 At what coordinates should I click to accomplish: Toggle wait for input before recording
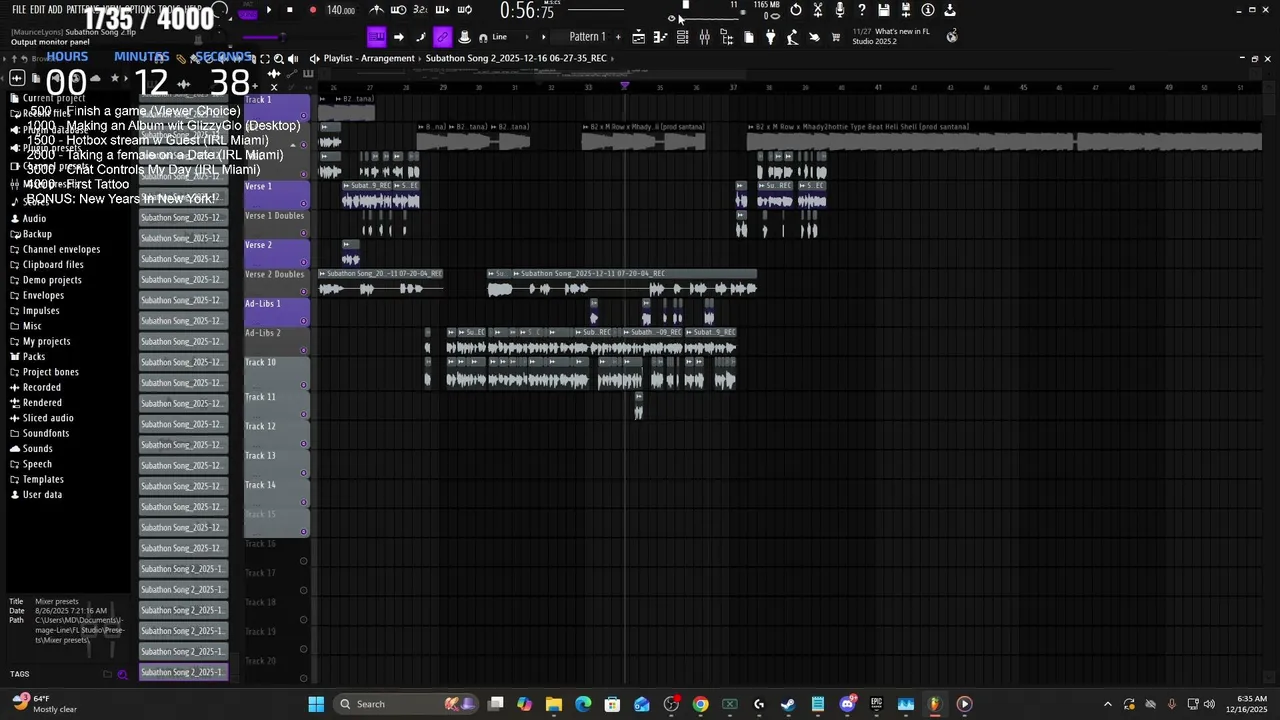click(398, 10)
